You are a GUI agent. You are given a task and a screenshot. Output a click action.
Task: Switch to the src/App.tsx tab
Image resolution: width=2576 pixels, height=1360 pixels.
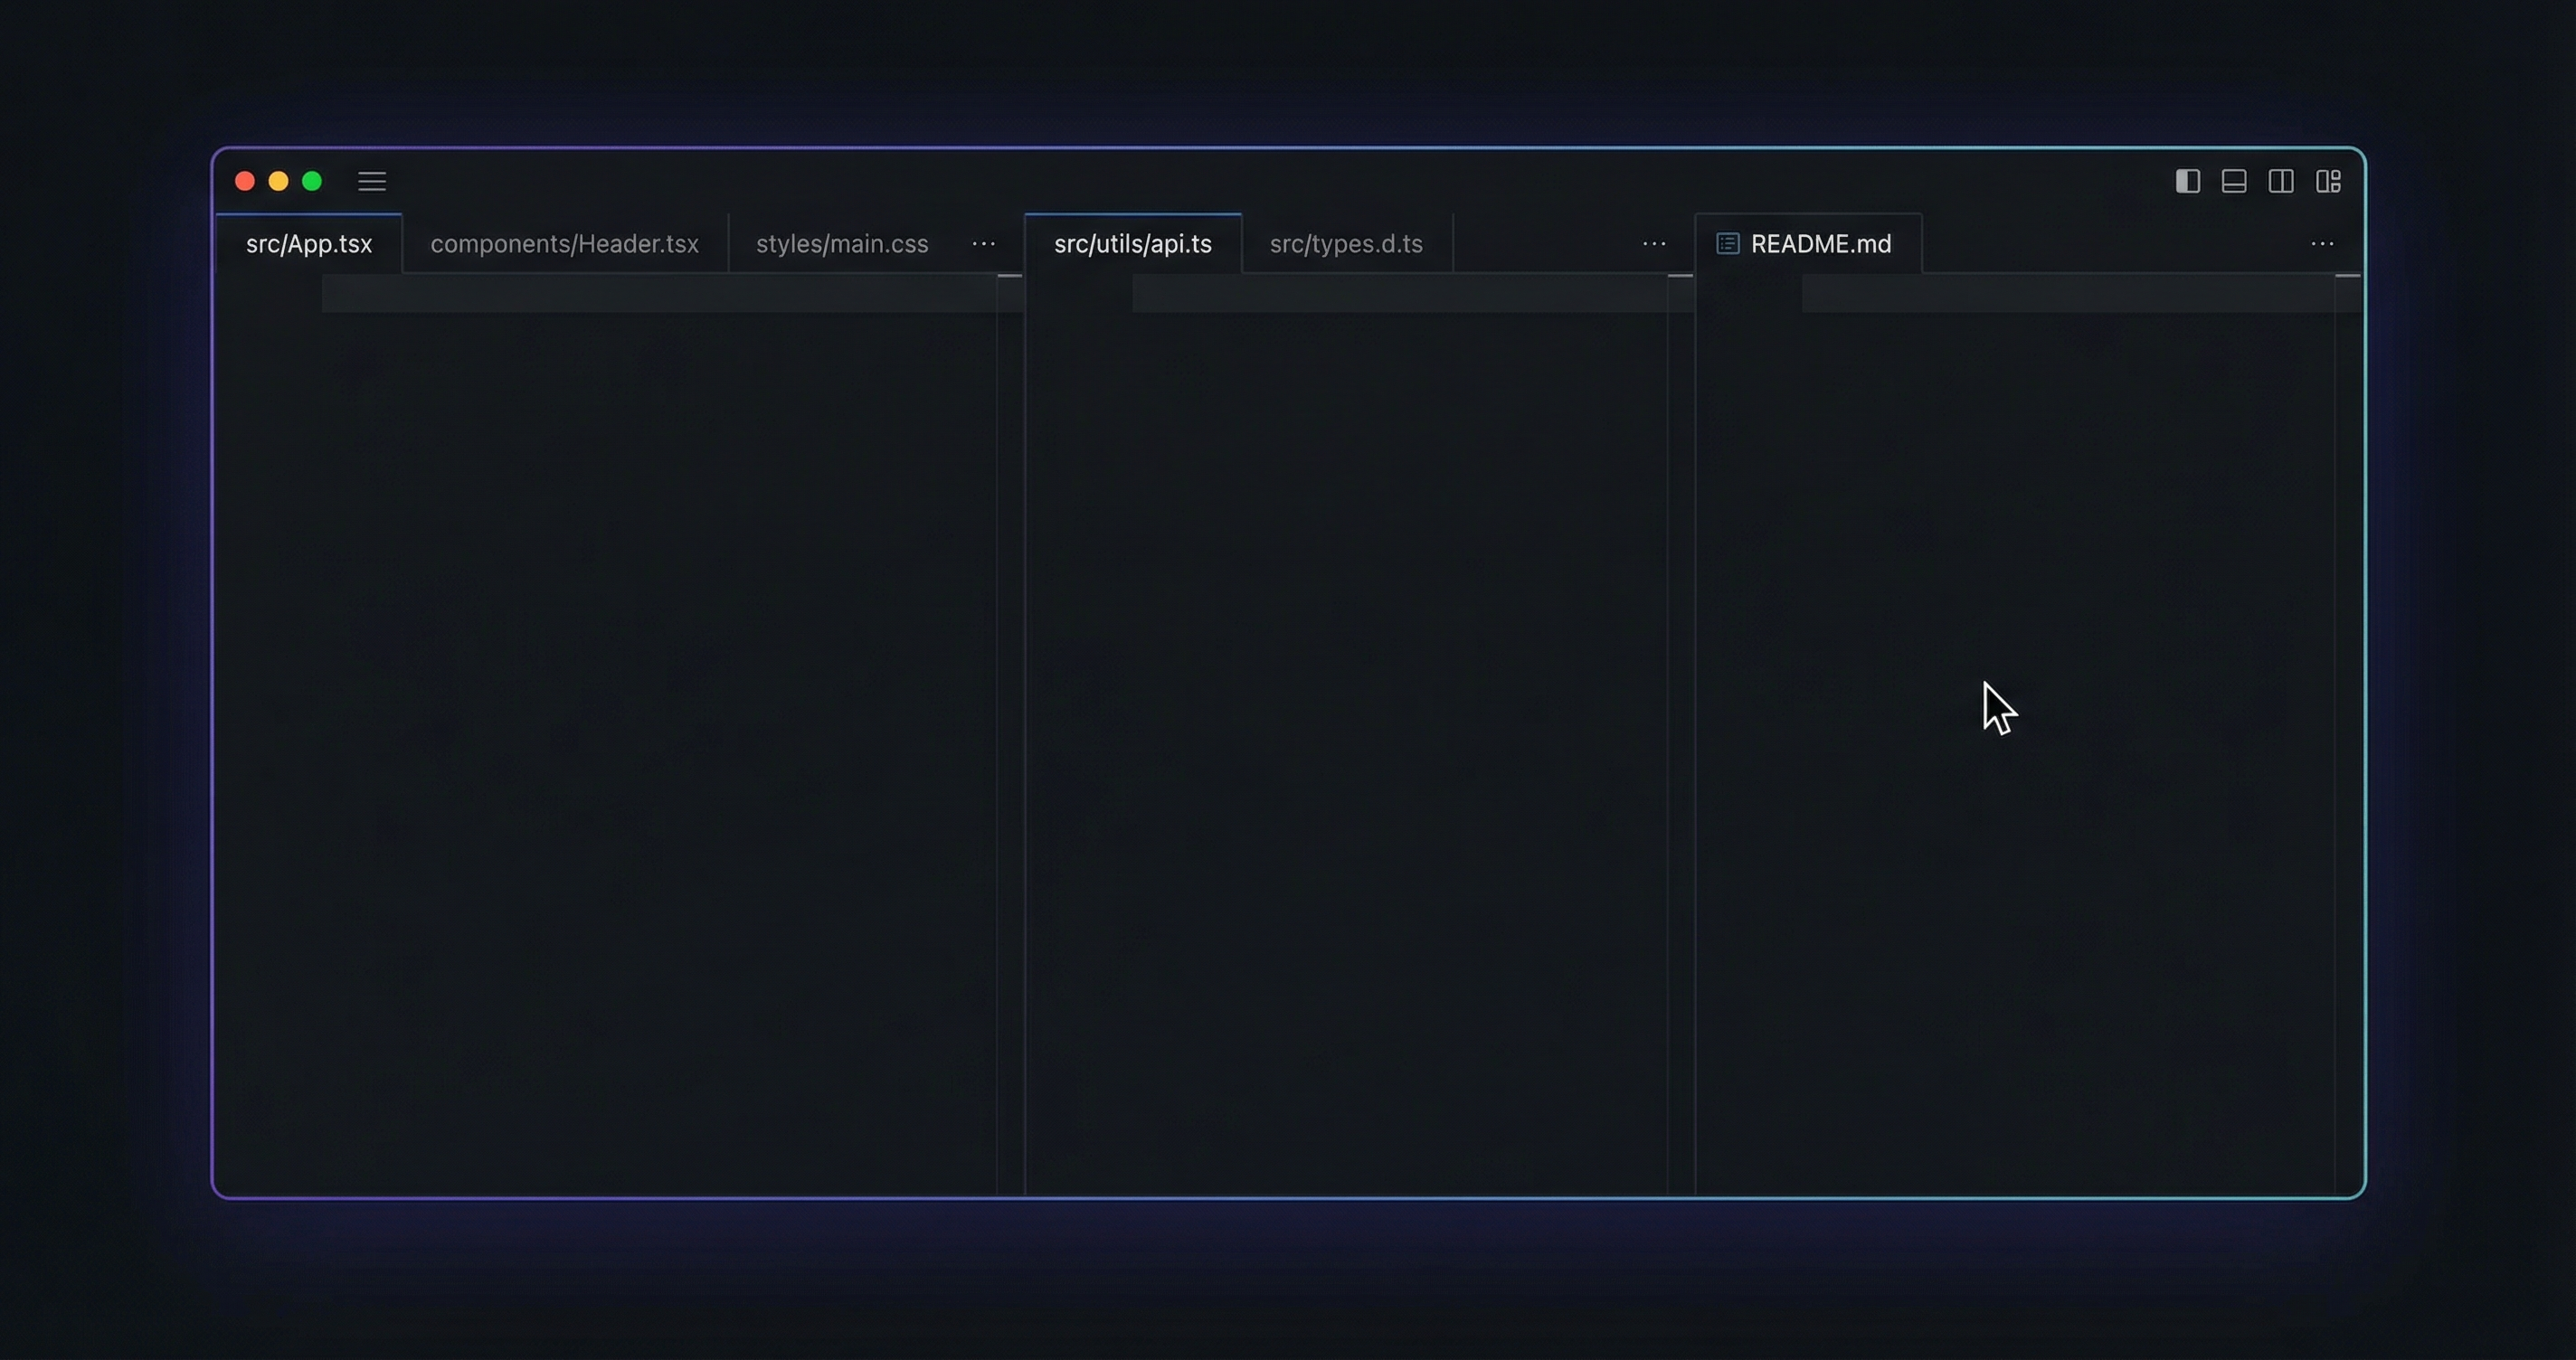(309, 244)
